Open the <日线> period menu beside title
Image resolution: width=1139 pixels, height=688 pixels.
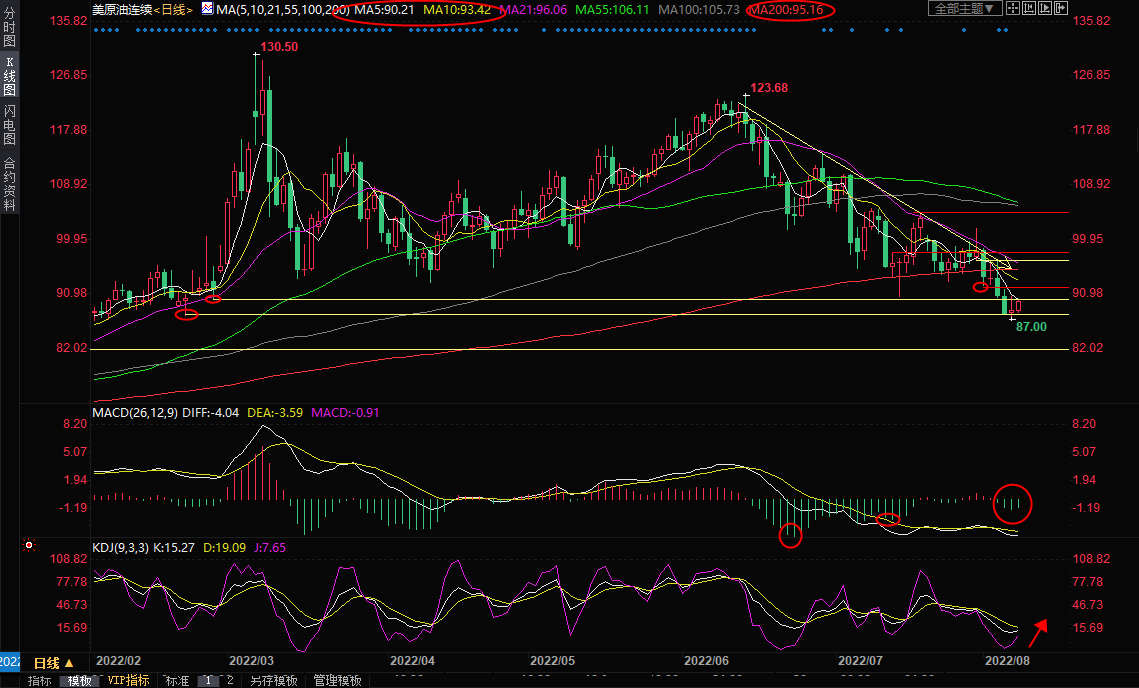171,9
